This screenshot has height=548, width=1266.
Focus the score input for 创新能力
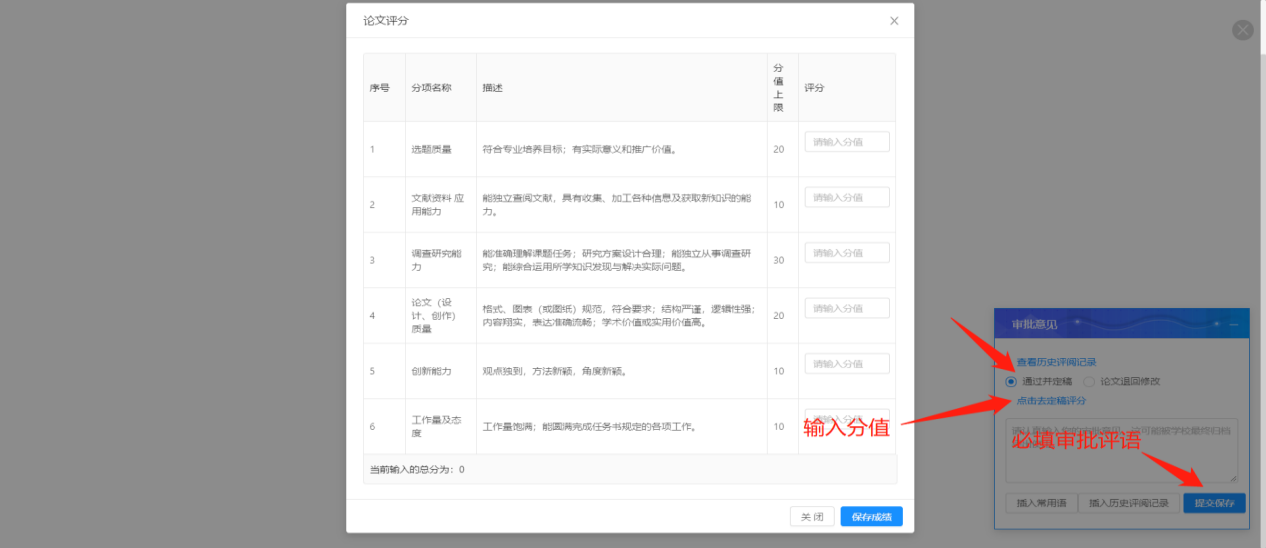pyautogui.click(x=847, y=364)
